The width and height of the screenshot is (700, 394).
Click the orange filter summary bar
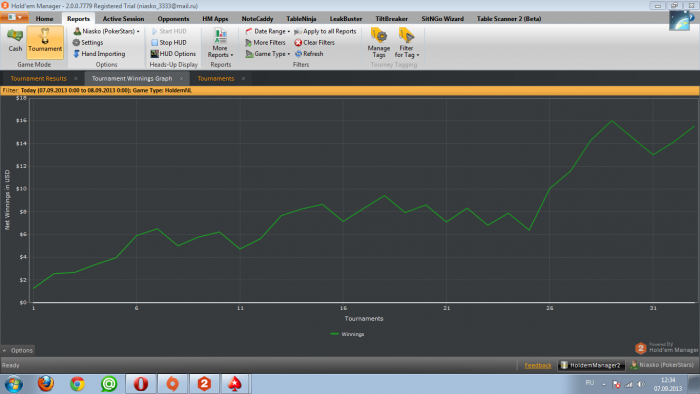[350, 91]
